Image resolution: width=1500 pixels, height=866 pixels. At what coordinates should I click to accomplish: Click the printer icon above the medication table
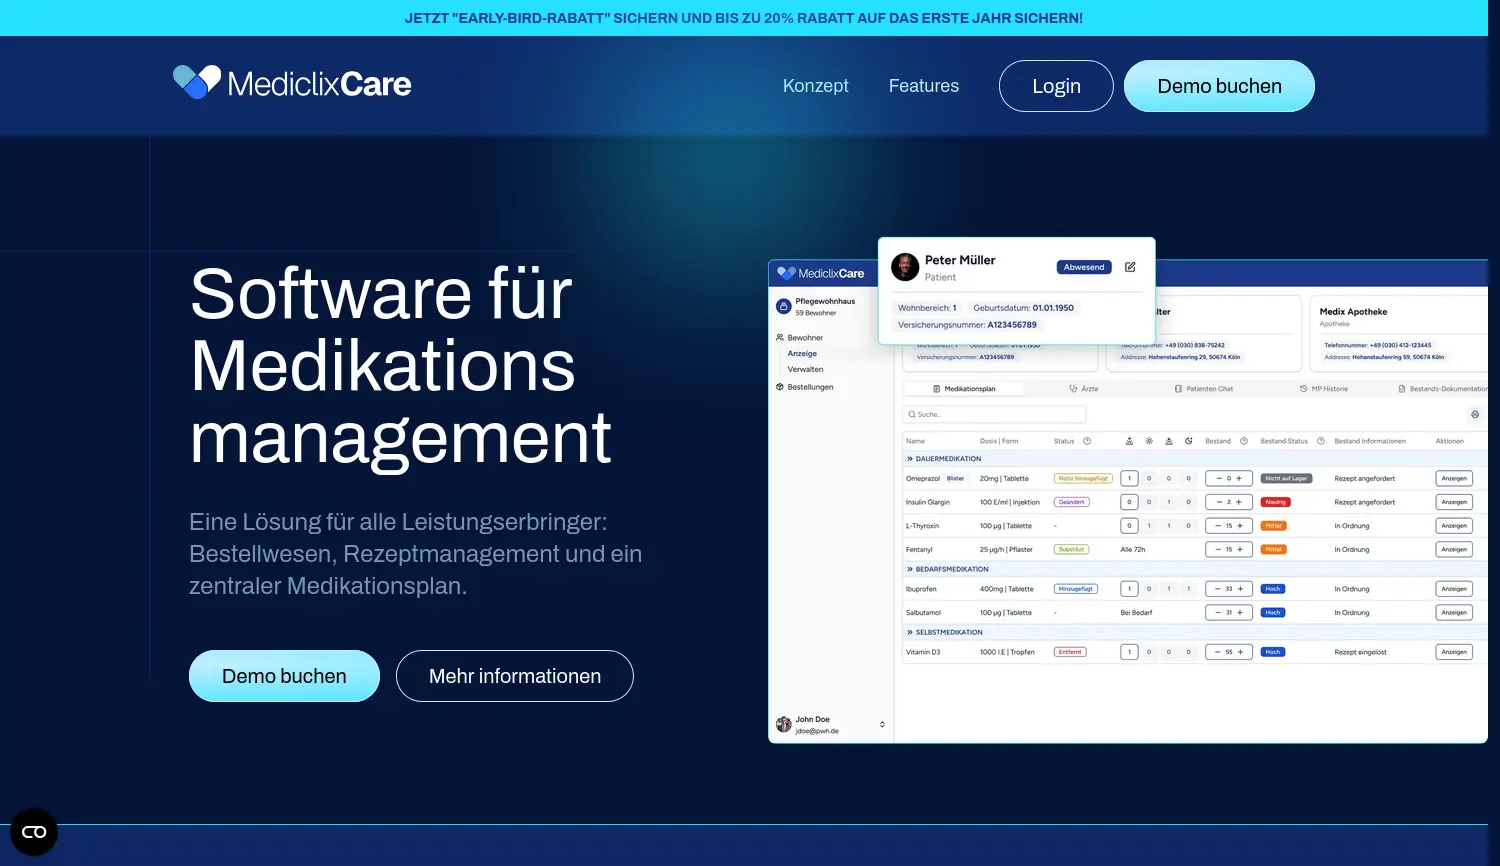tap(1474, 414)
